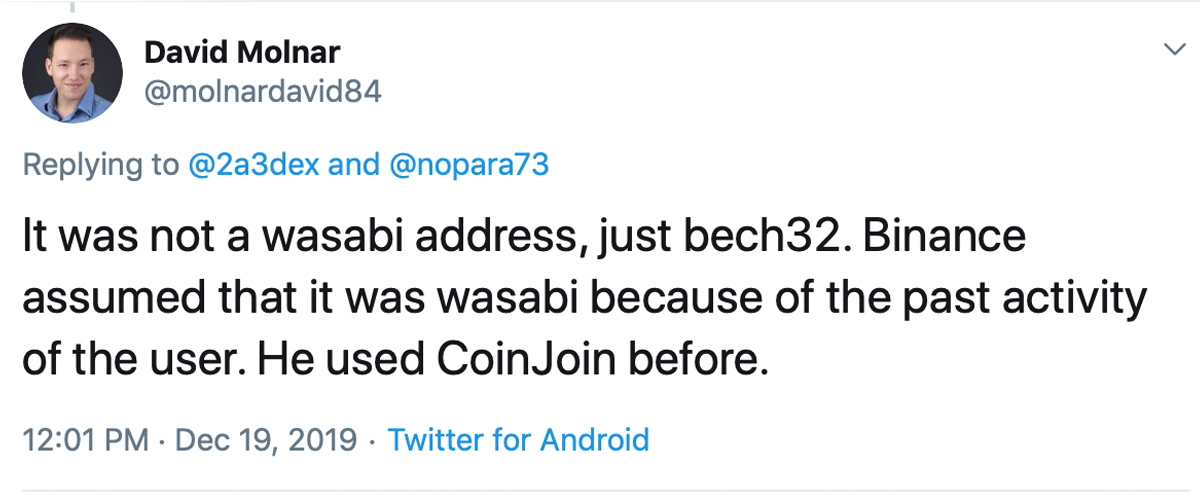Click David Molnar's profile avatar photo
Viewport: 1200px width, 500px height.
[72, 74]
